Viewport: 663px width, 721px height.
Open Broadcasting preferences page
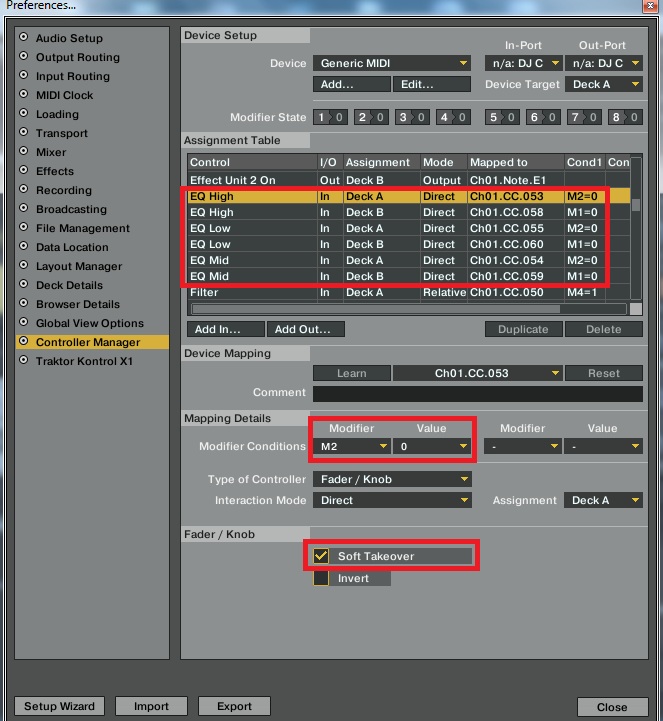pyautogui.click(x=71, y=209)
